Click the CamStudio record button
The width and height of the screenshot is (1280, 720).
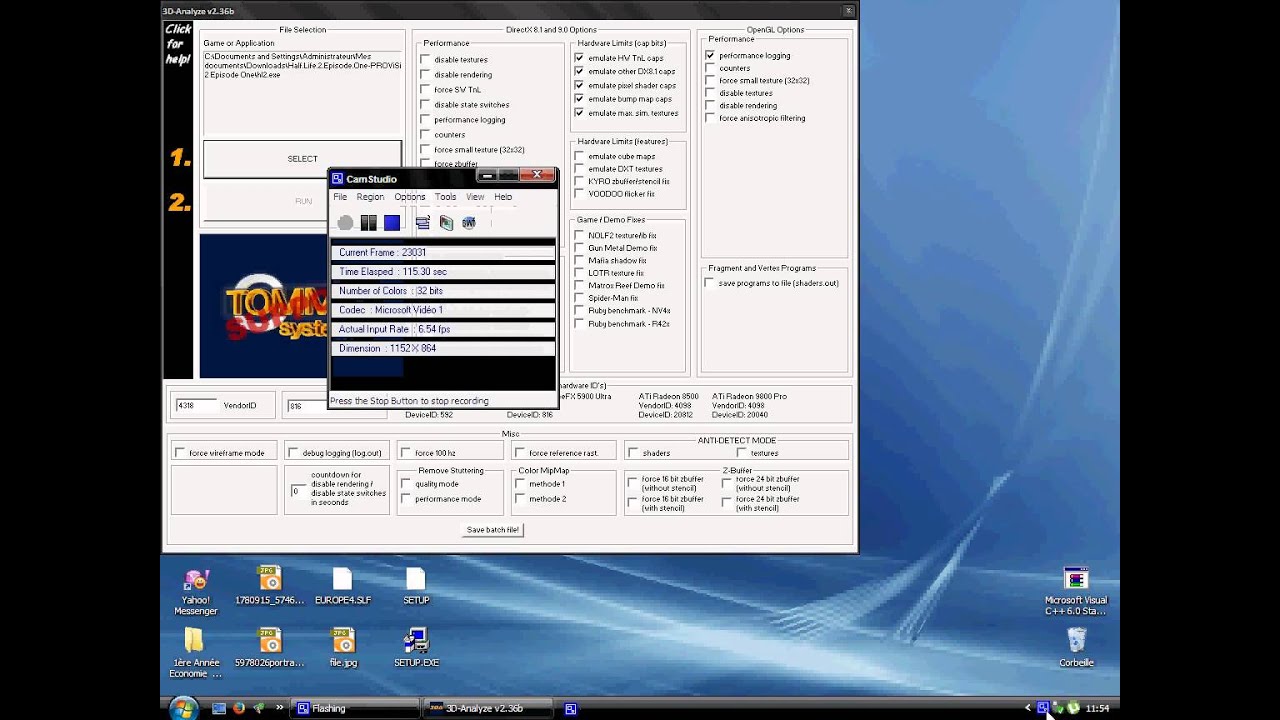click(345, 223)
